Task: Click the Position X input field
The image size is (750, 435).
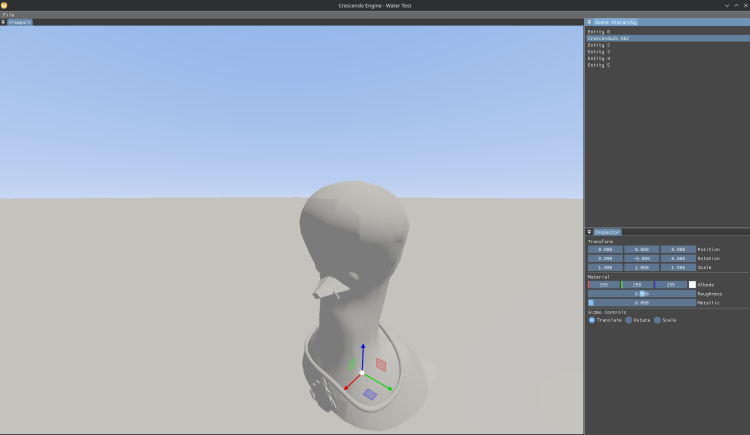Action: tap(605, 249)
